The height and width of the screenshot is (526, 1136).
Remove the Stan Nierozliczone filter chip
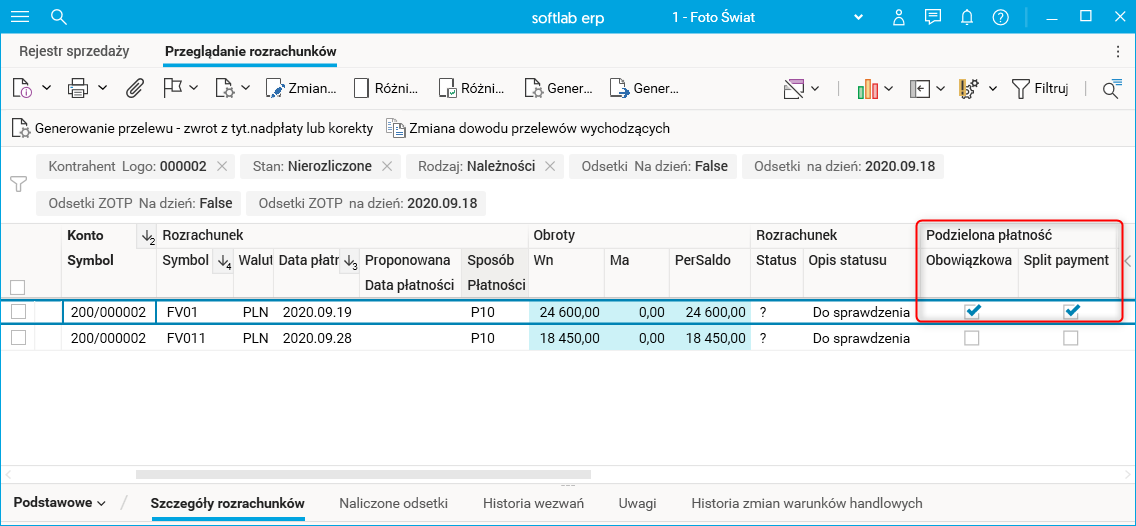pyautogui.click(x=387, y=167)
